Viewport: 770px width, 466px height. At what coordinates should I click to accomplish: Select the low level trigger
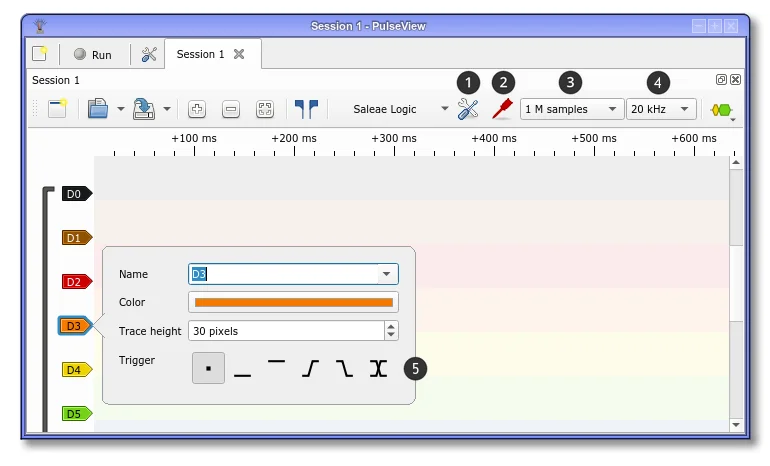[242, 368]
